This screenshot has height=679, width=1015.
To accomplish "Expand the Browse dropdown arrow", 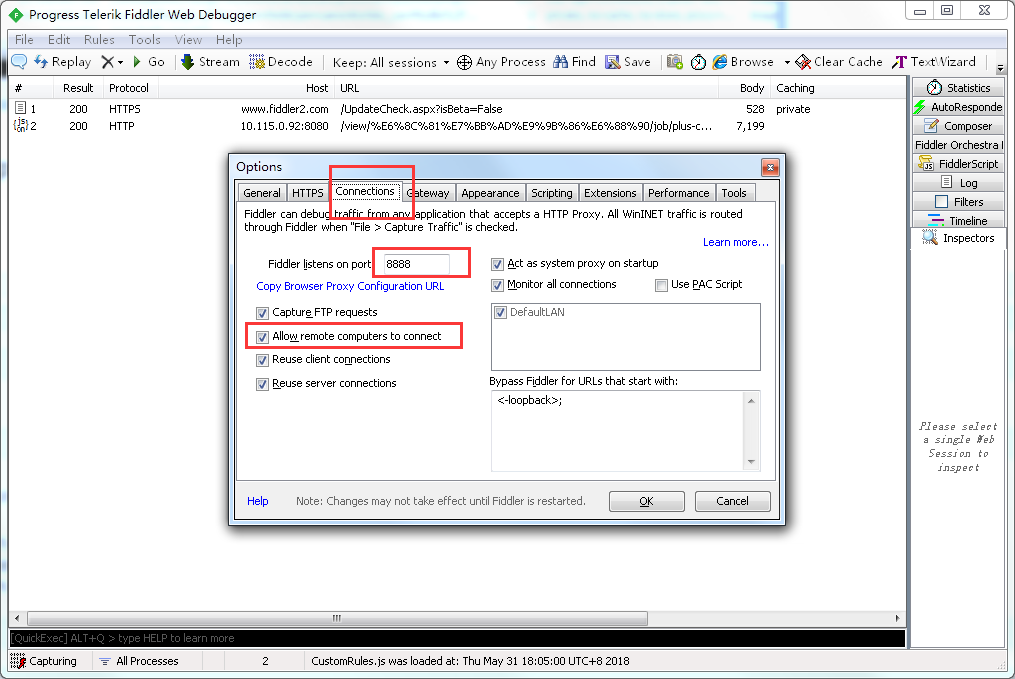I will point(786,62).
